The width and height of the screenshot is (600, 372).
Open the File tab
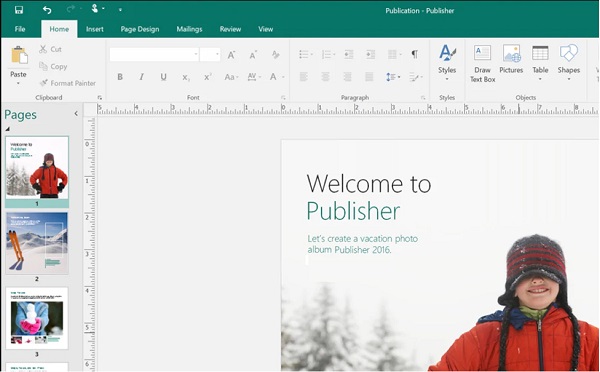[x=20, y=29]
